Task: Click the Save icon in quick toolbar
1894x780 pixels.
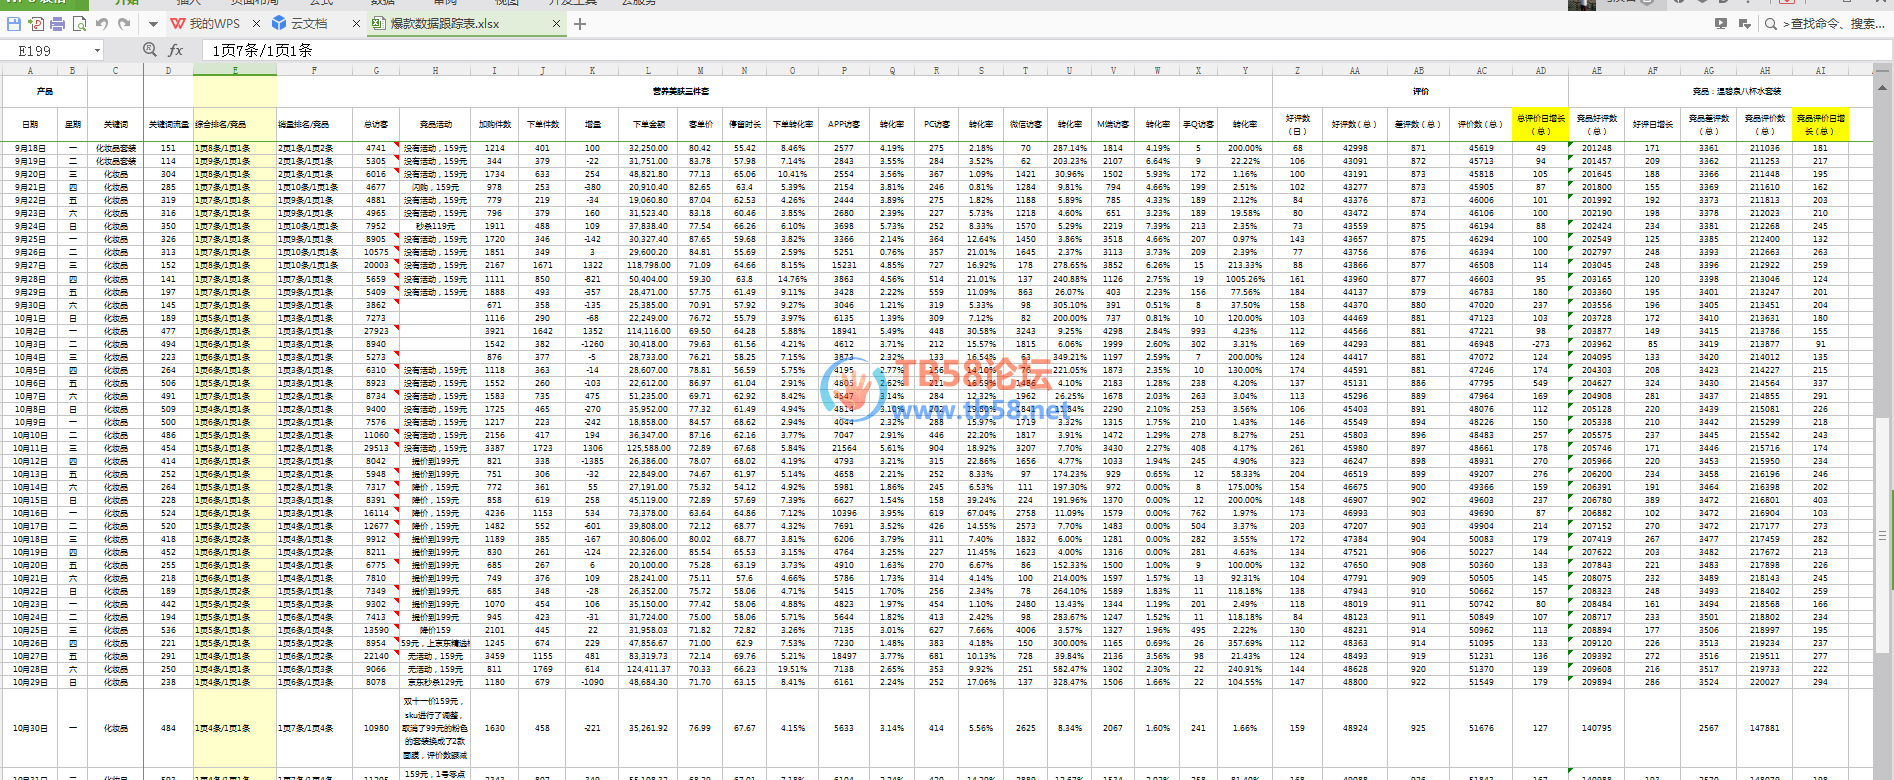Action: click(14, 23)
